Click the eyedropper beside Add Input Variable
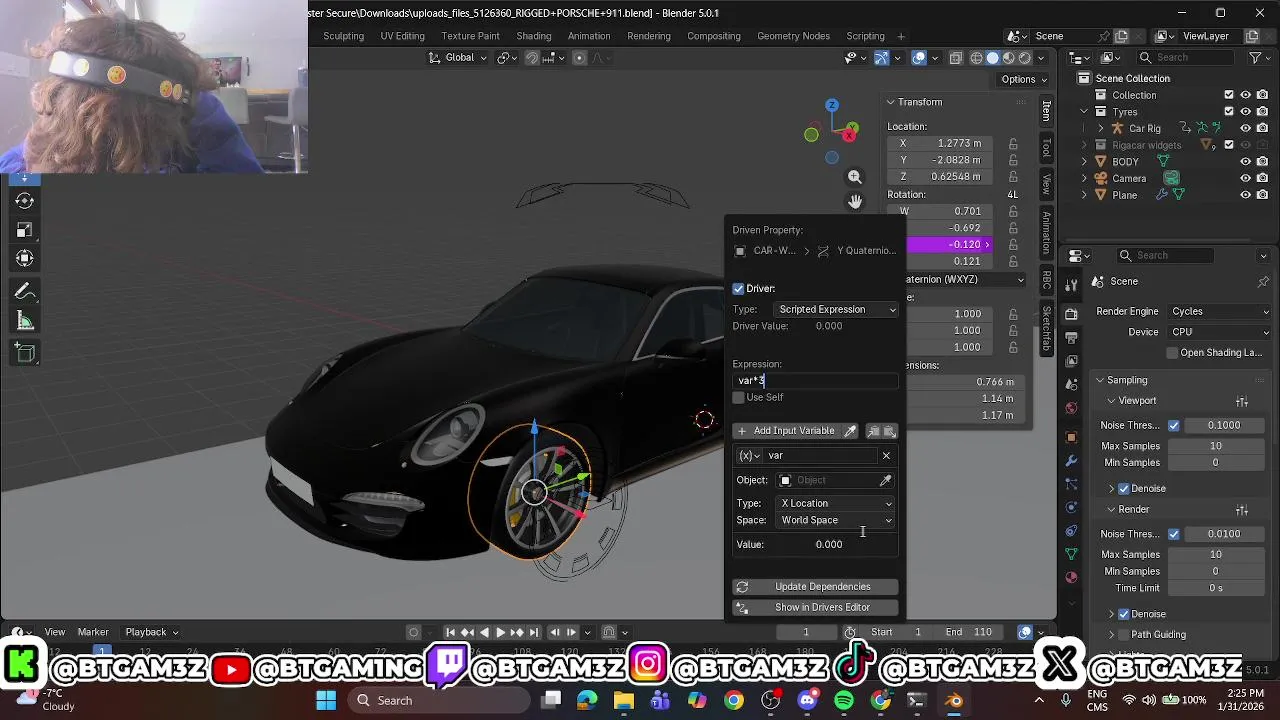 coord(850,431)
